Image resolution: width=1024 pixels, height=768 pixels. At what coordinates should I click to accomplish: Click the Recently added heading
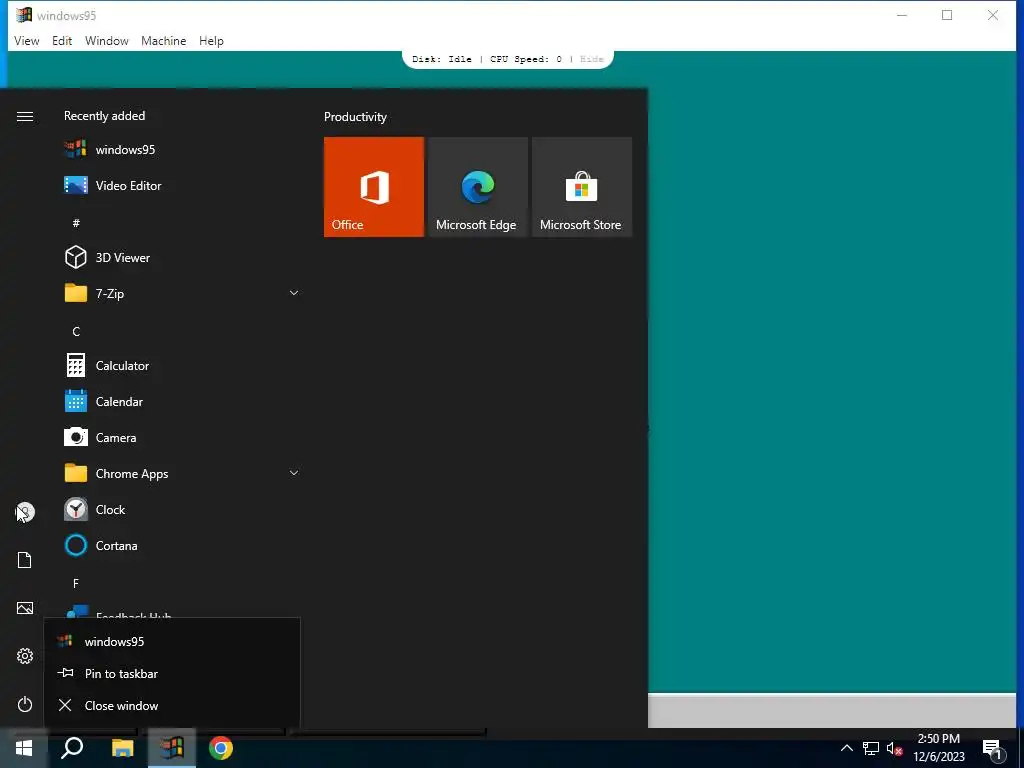click(104, 116)
